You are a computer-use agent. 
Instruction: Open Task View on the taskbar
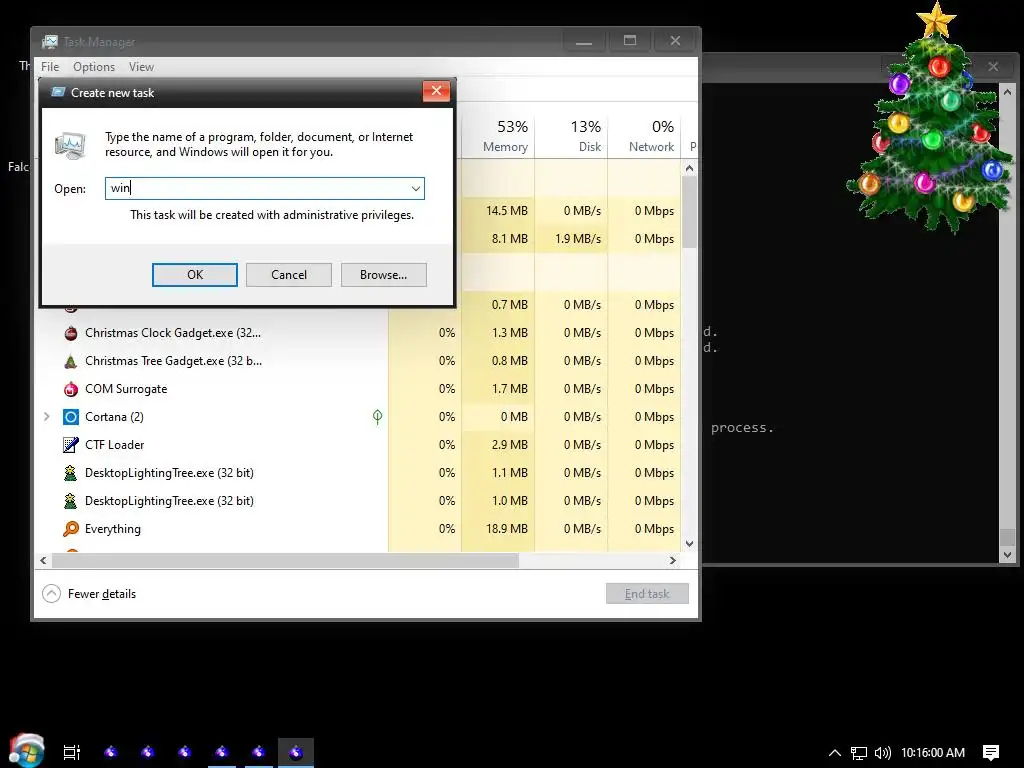pyautogui.click(x=72, y=752)
